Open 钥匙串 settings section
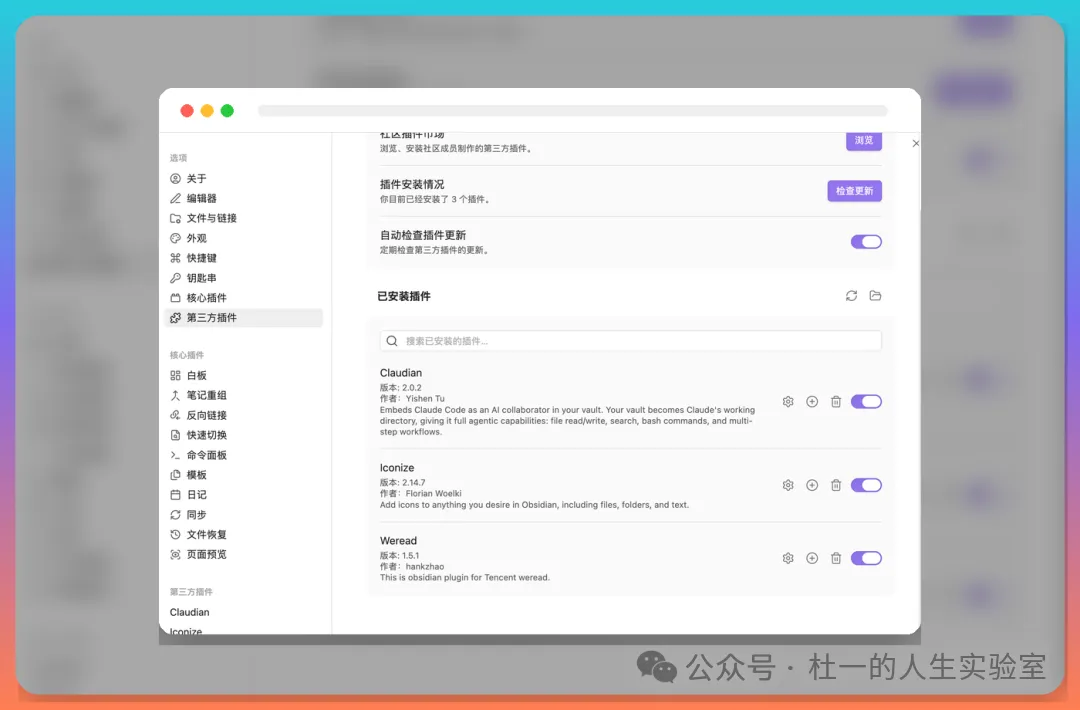 [x=245, y=278]
